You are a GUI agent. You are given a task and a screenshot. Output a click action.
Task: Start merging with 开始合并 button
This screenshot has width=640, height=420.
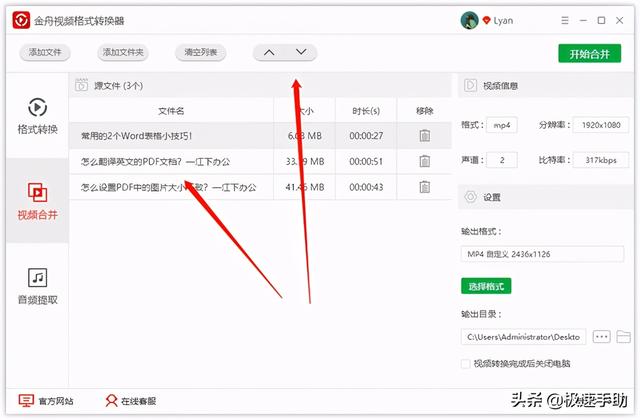coord(589,53)
